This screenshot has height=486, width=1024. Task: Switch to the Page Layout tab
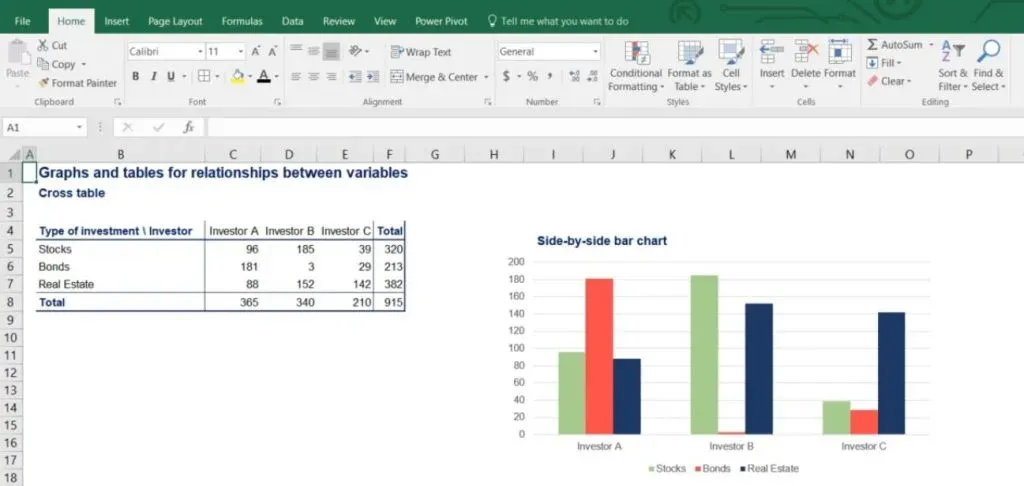click(x=174, y=21)
